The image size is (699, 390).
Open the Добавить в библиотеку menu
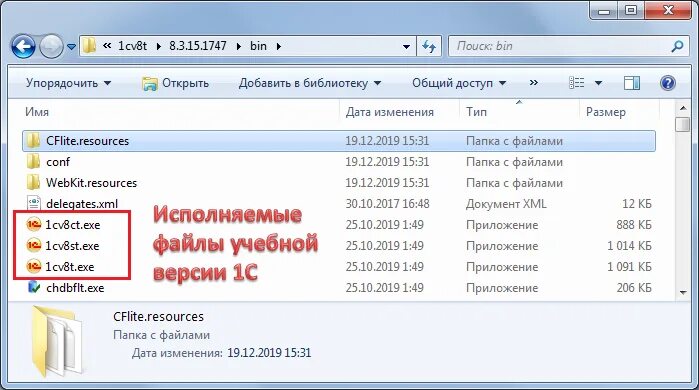310,83
